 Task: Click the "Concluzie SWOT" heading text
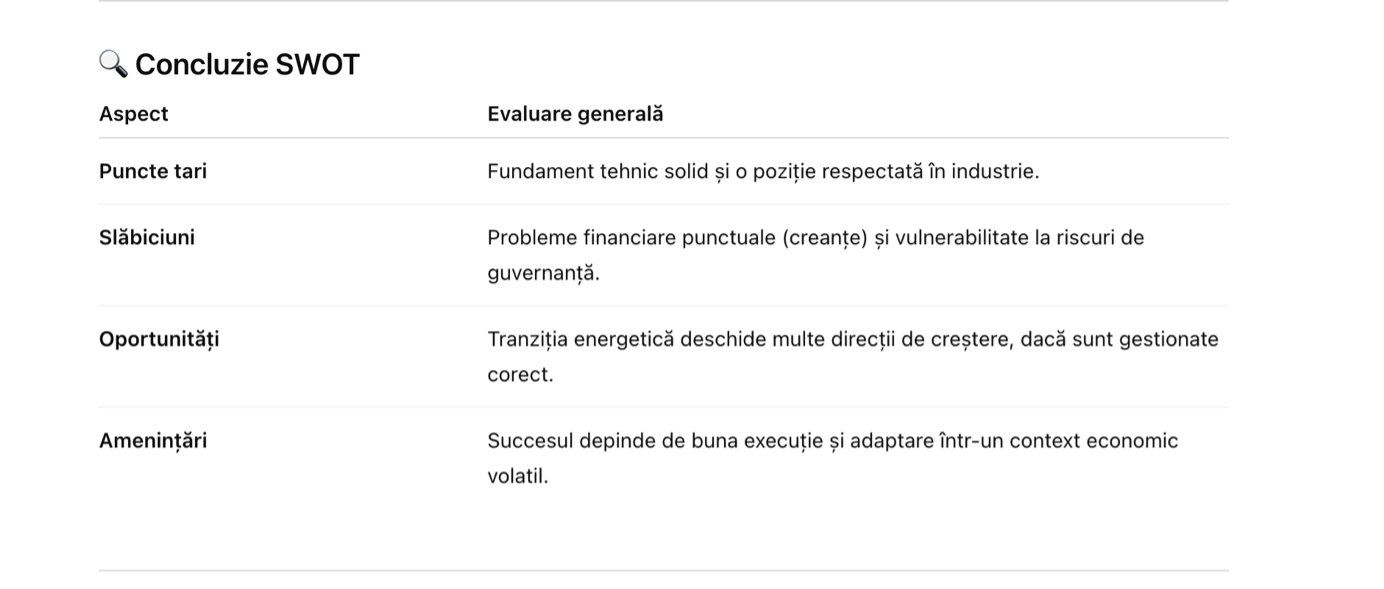247,65
